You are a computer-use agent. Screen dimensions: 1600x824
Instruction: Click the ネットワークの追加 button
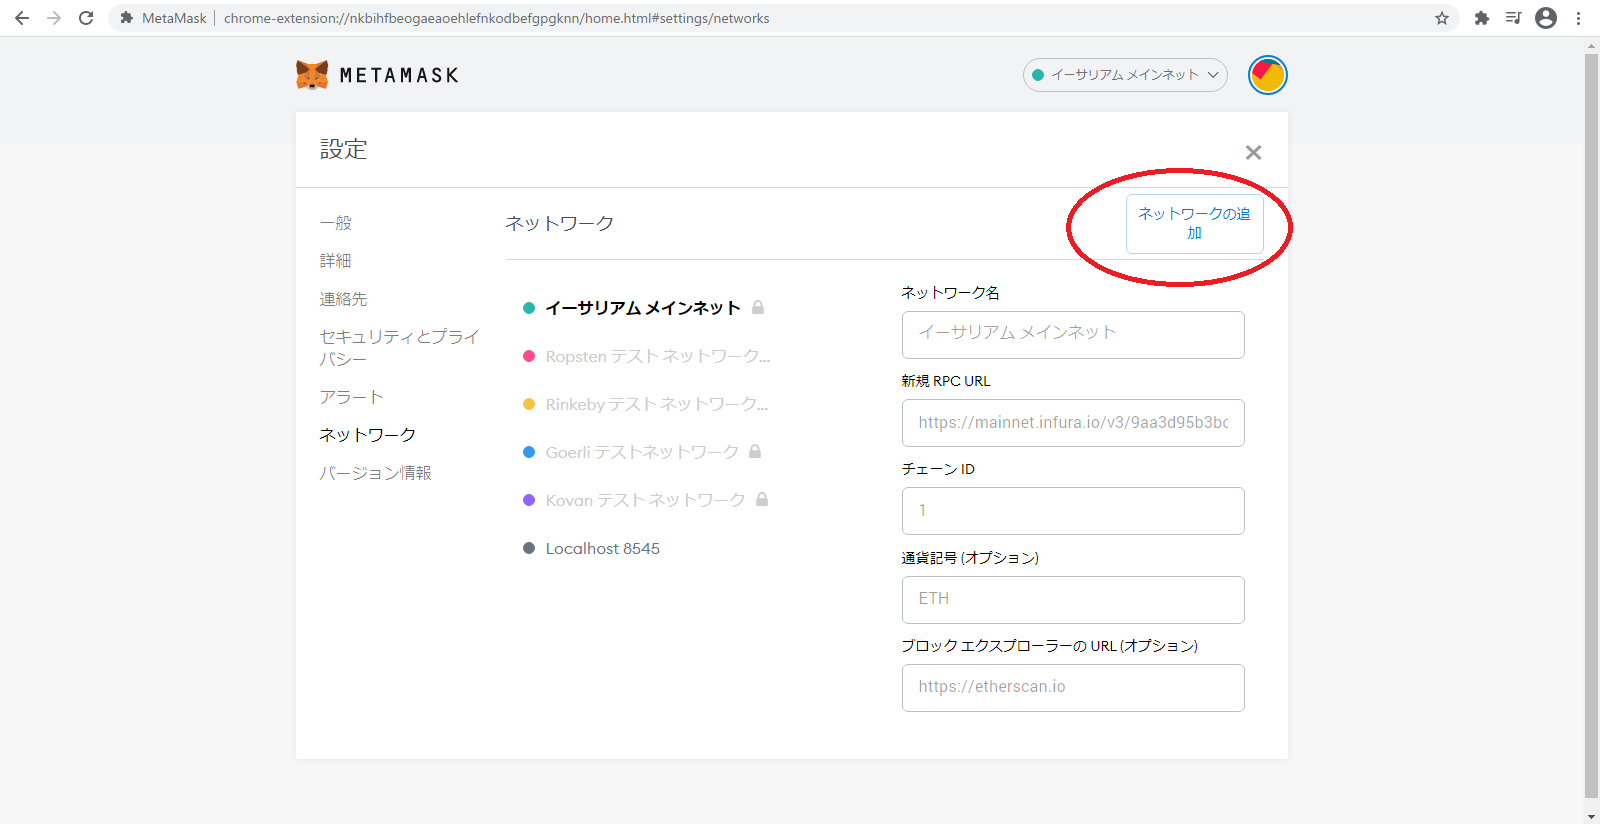point(1194,223)
